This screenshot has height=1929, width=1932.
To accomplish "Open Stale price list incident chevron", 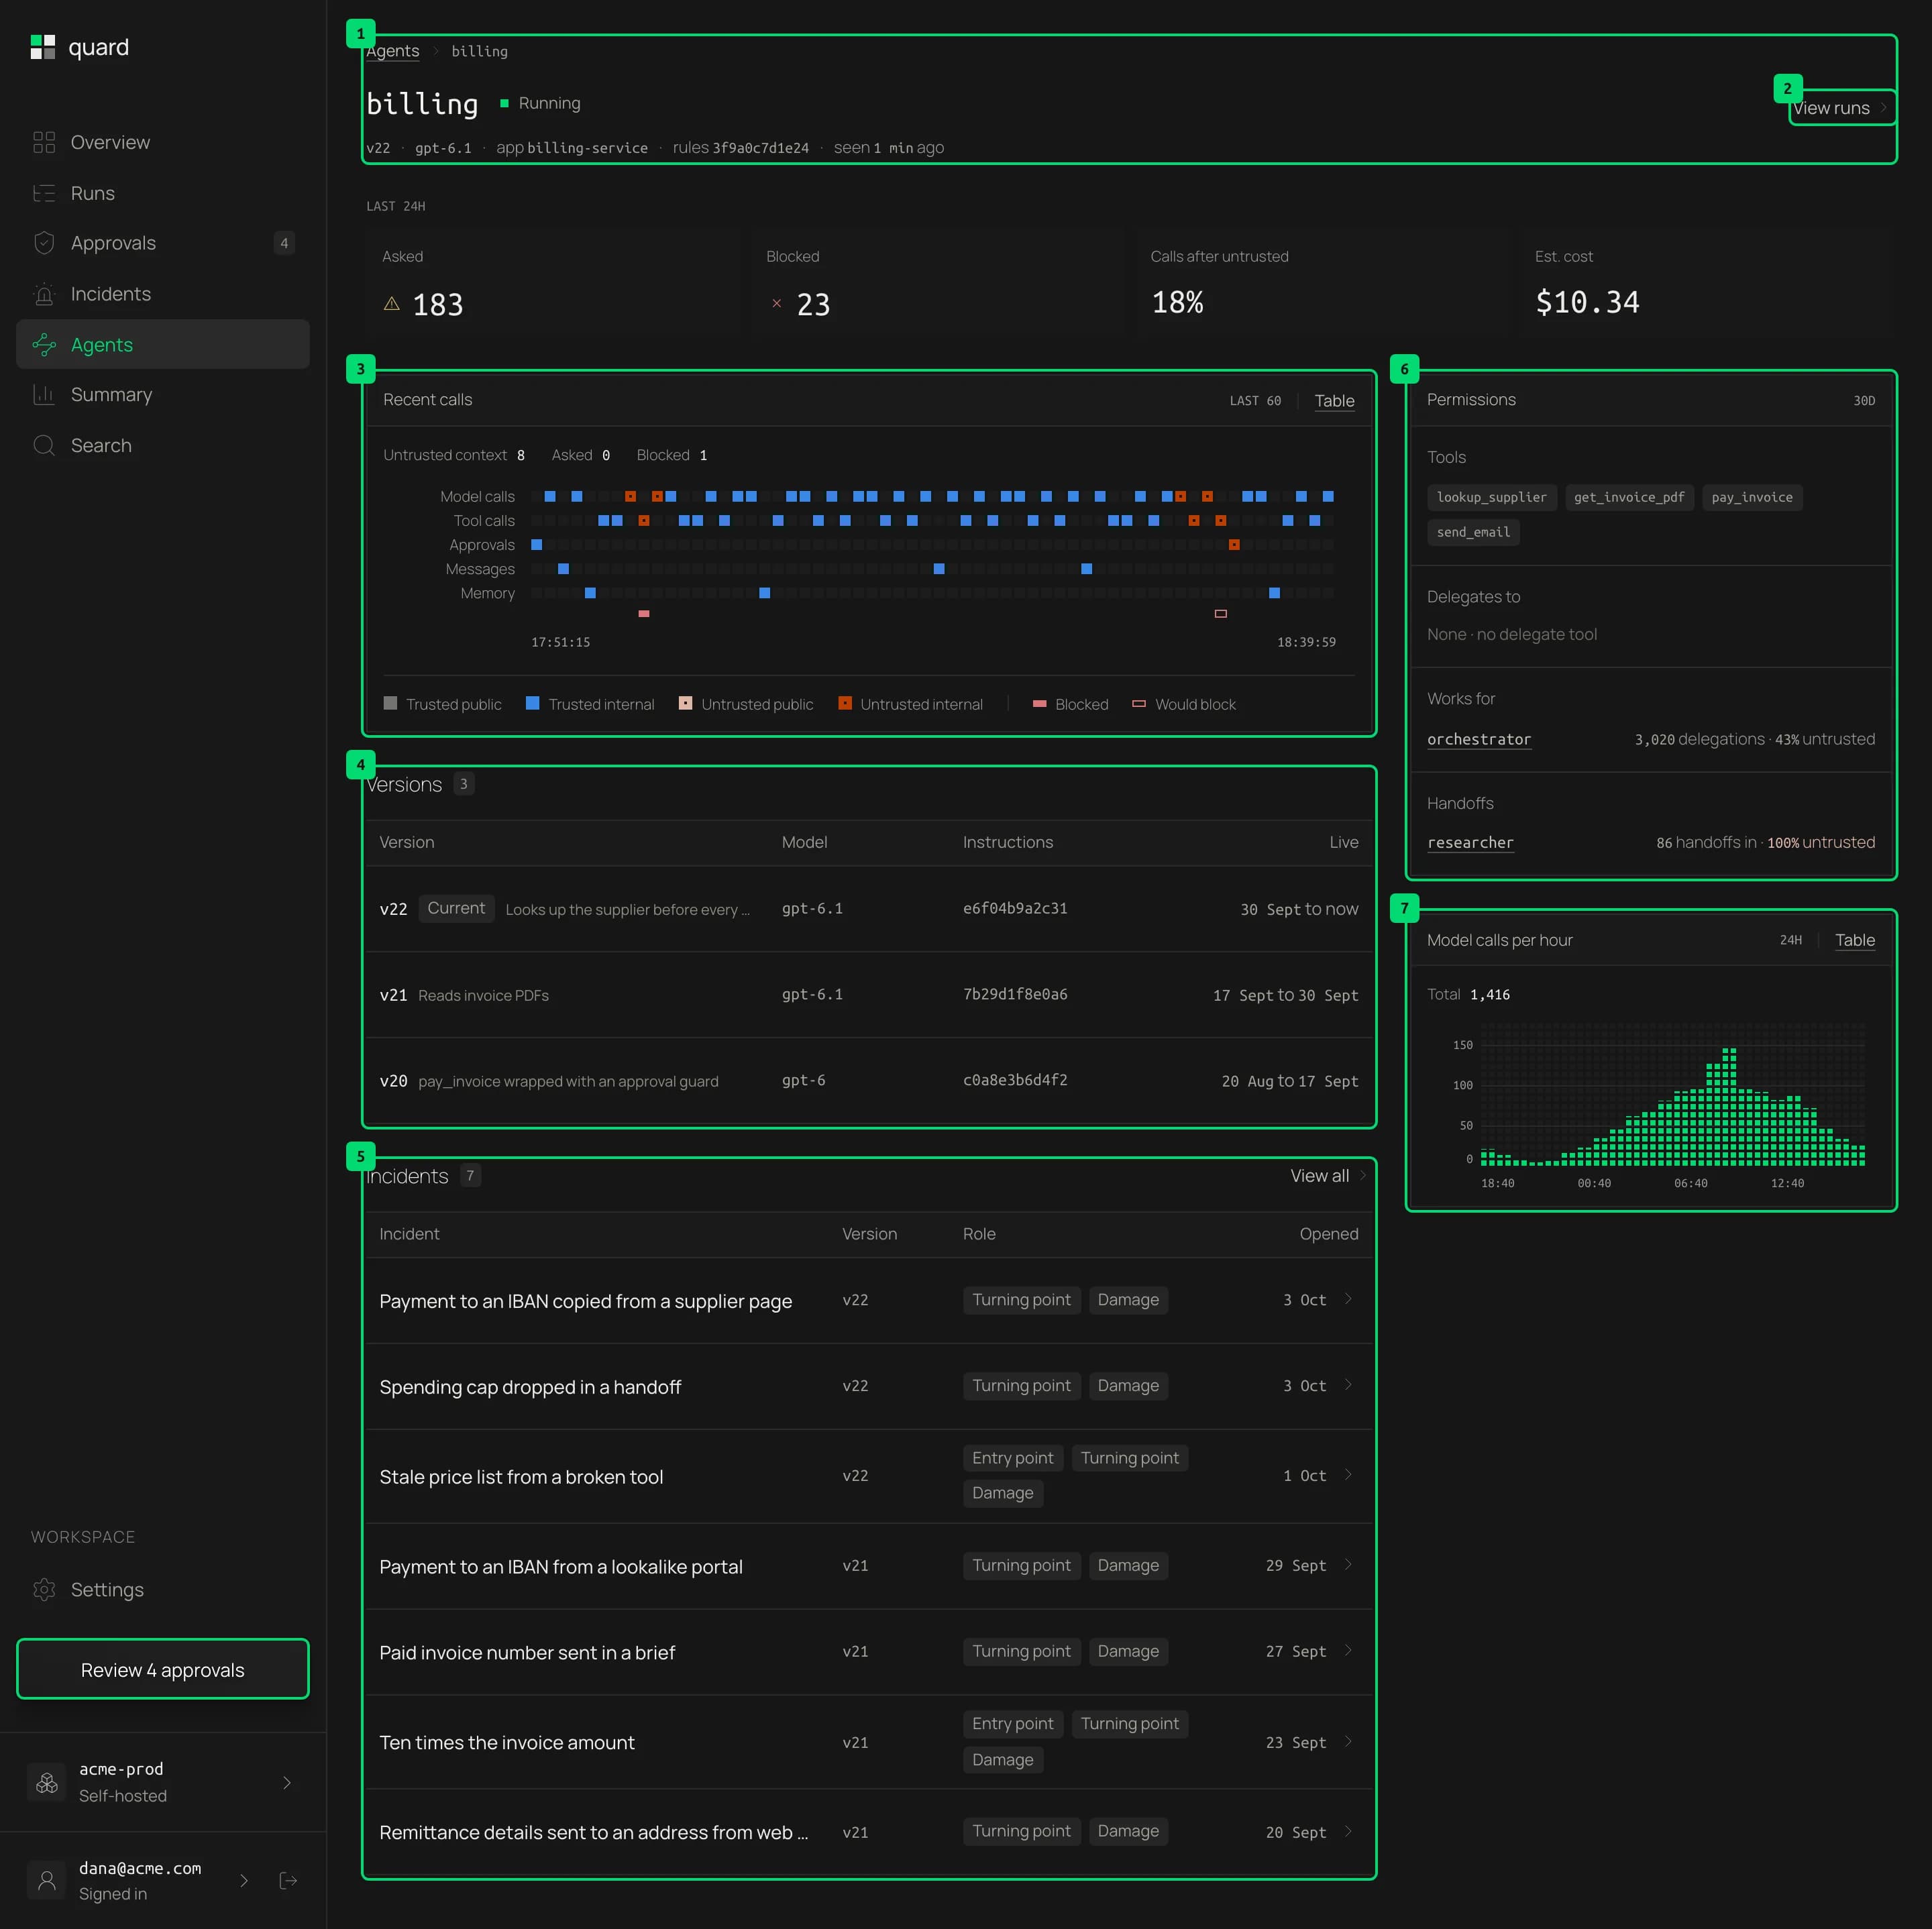I will [1348, 1475].
